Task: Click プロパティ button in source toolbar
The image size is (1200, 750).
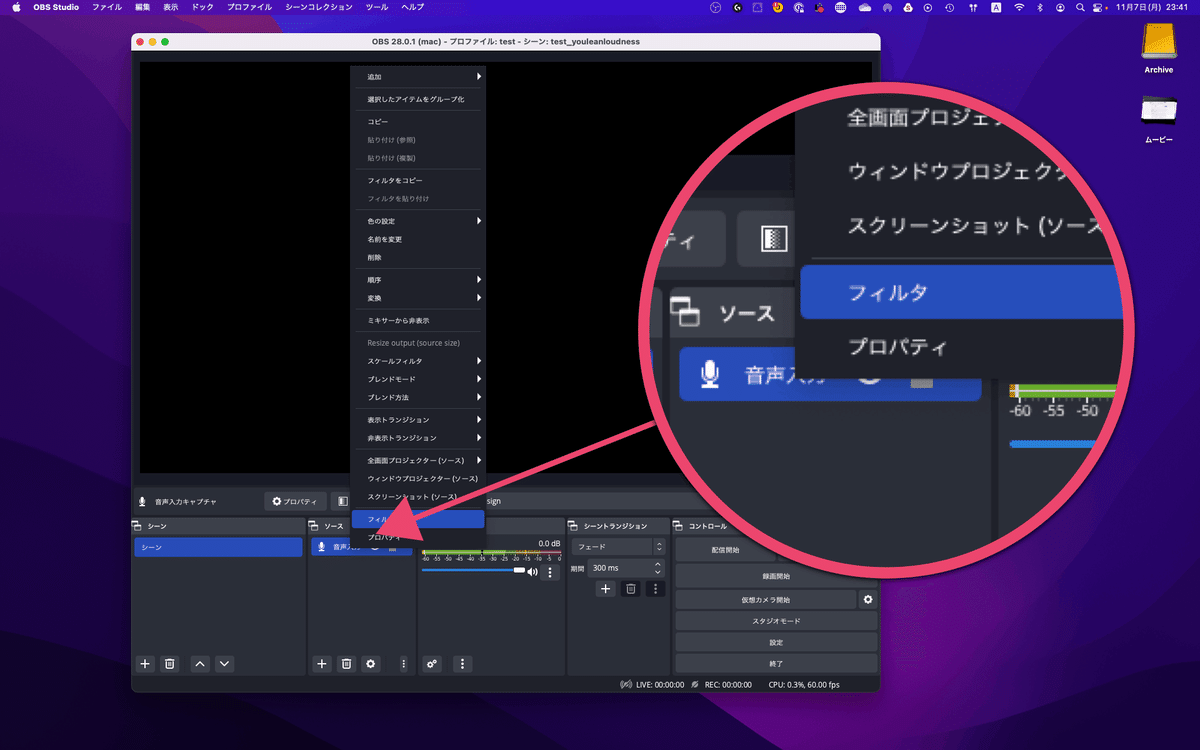Action: [x=294, y=501]
